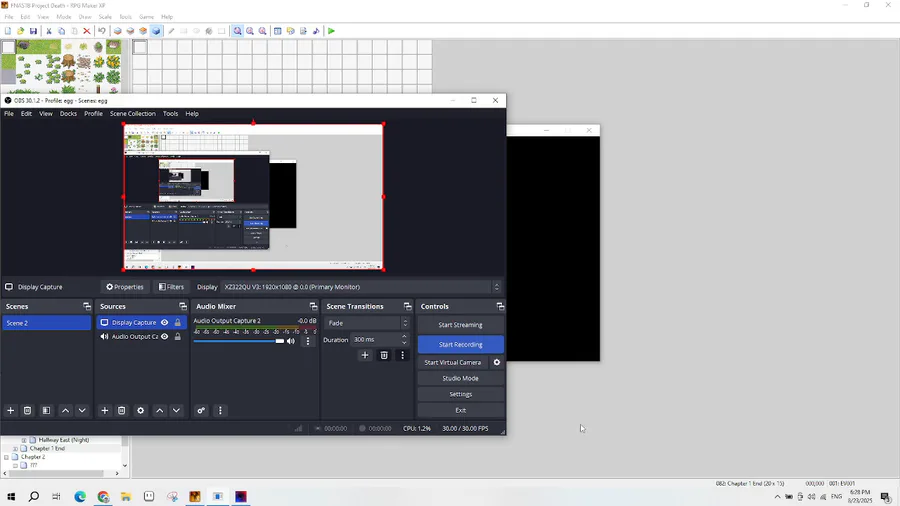Viewport: 900px width, 506px height.
Task: Open scene filters icon in Scenes panel
Action: 46,410
